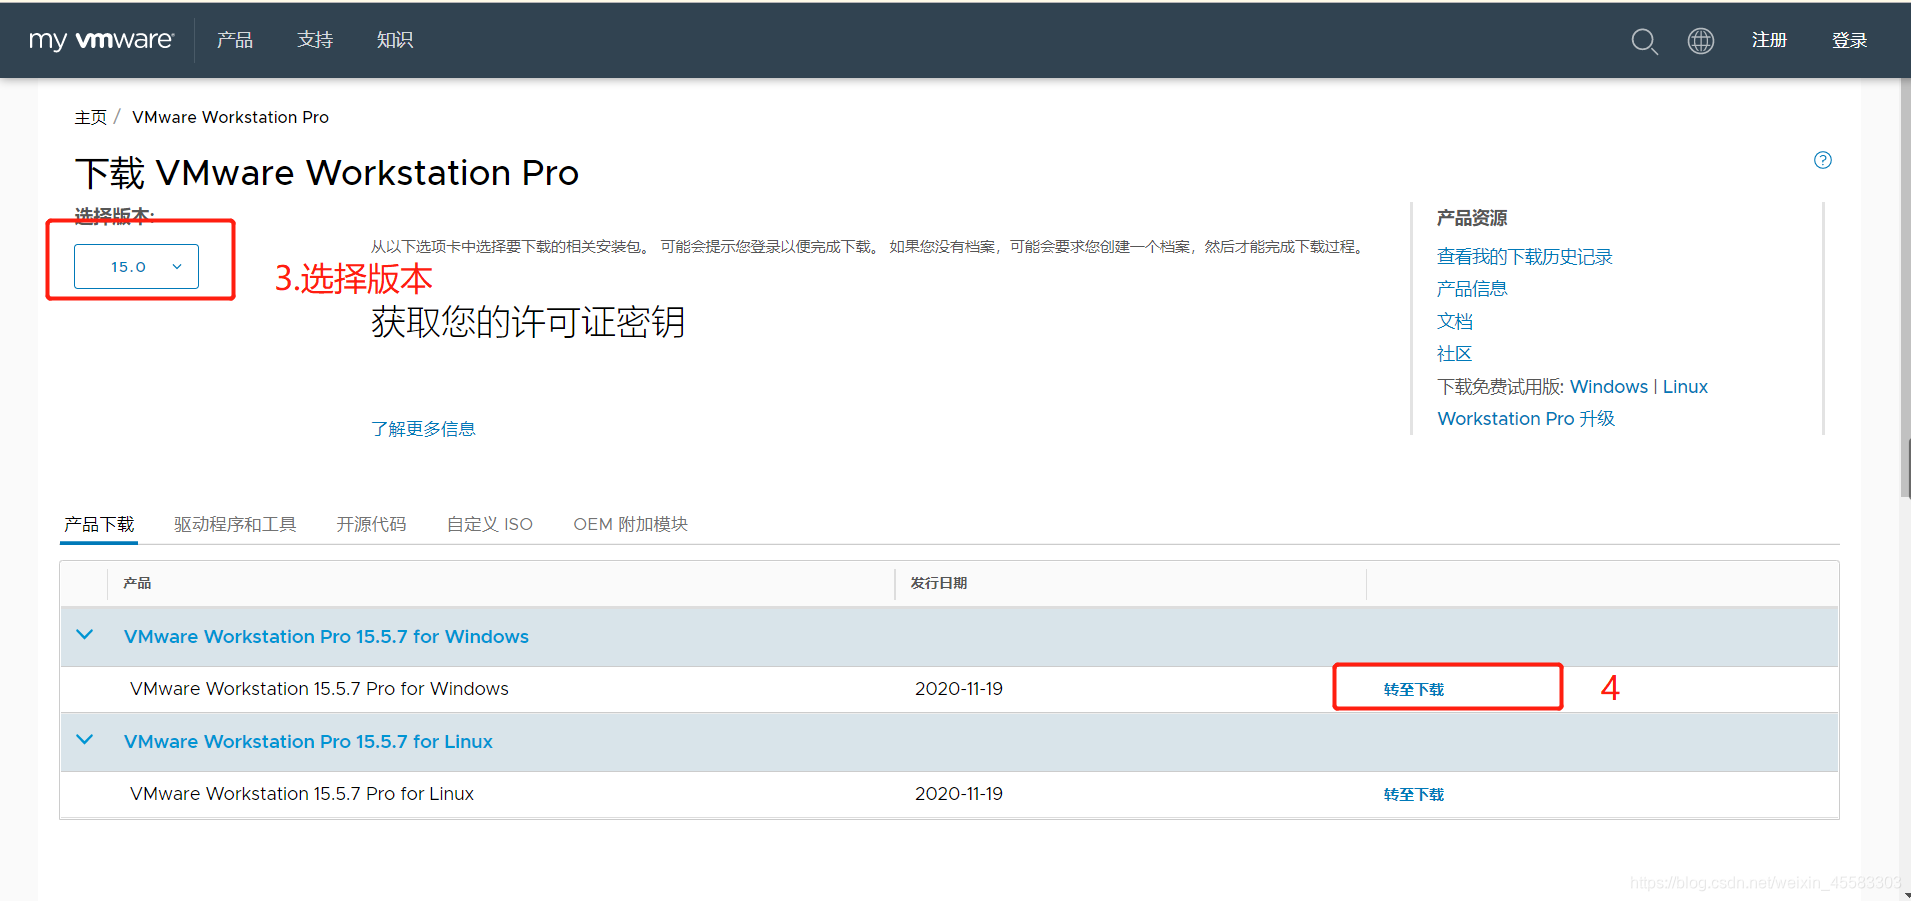Click 转至下载 for Windows

coord(1414,689)
